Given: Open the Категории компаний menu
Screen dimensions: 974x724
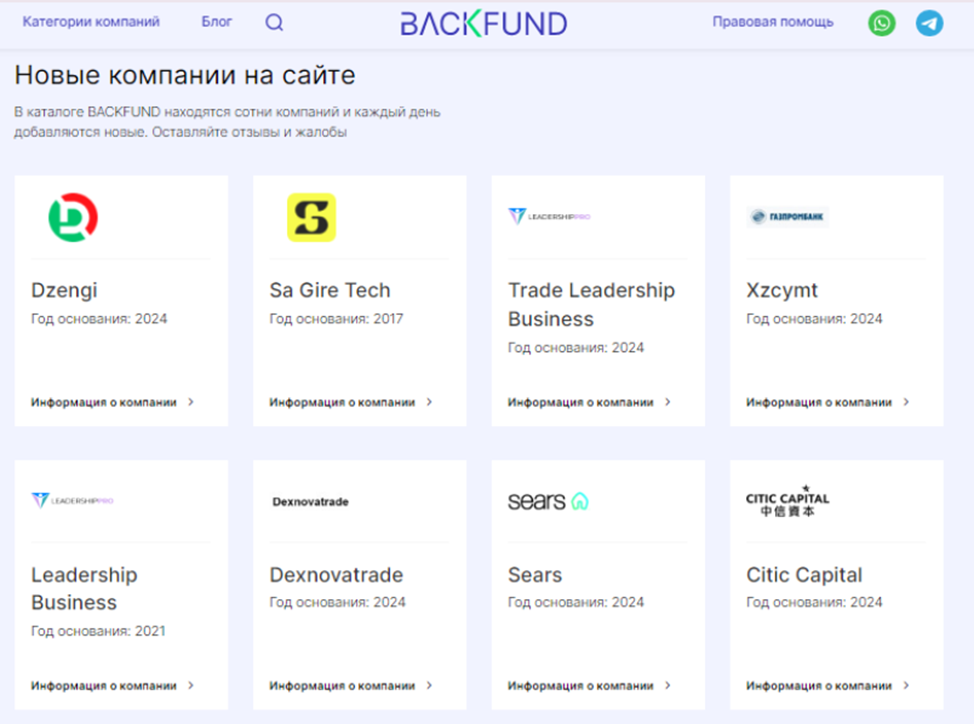Looking at the screenshot, I should coord(91,22).
